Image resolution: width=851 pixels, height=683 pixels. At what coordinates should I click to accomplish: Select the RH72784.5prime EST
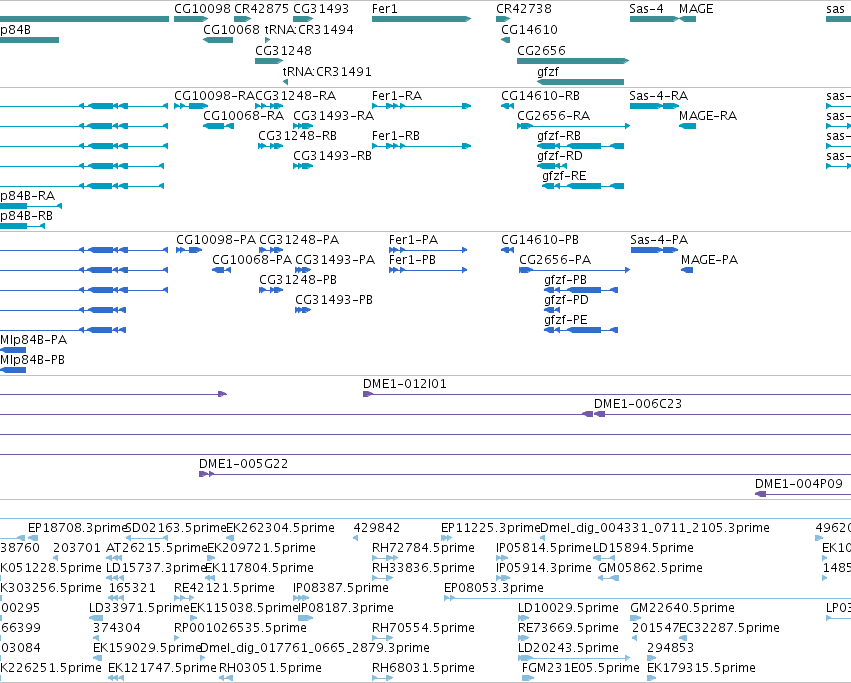click(385, 558)
